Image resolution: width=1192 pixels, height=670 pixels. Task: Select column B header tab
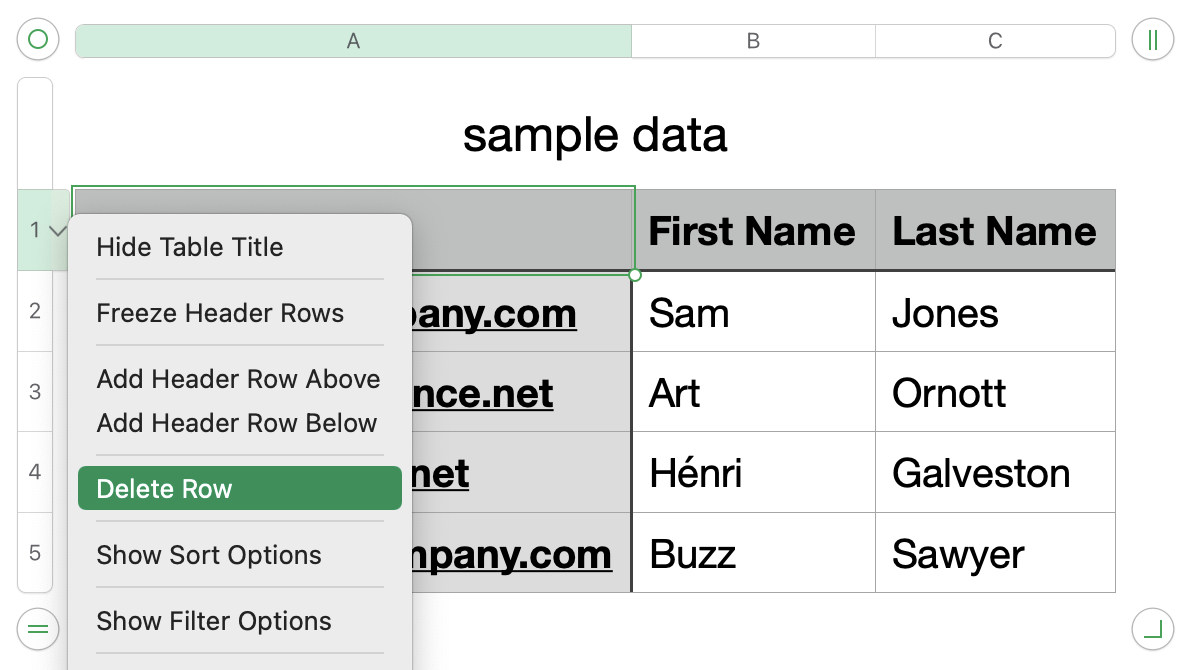(753, 41)
